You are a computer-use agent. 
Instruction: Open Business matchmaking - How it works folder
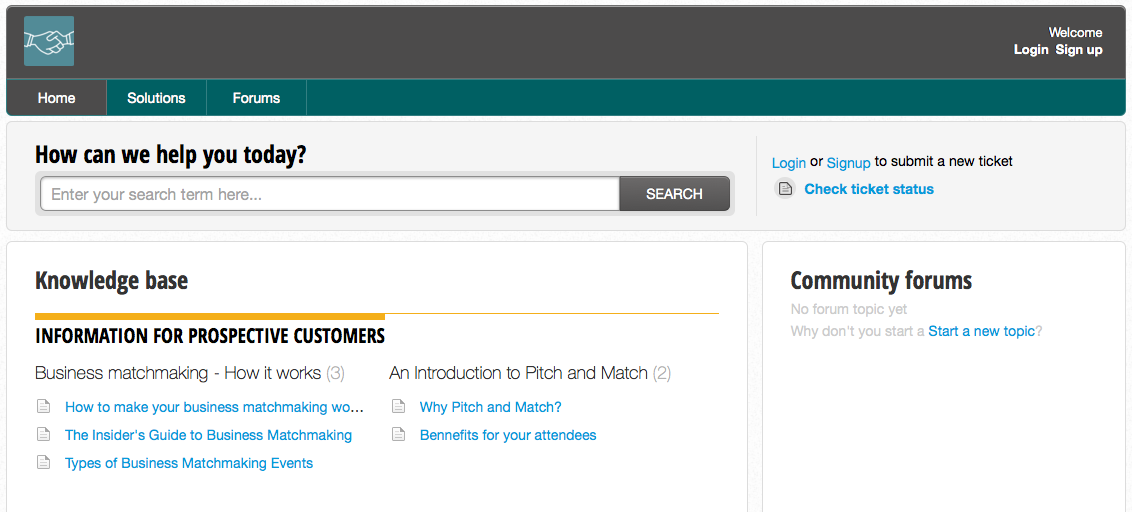(178, 373)
